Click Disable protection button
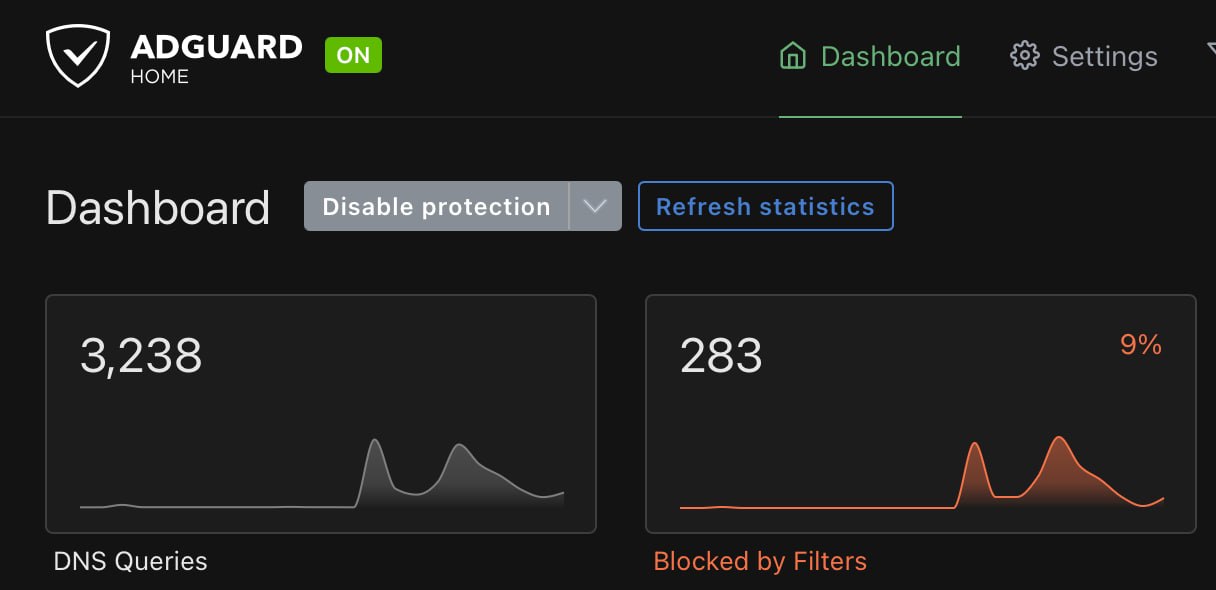The image size is (1216, 590). (436, 206)
